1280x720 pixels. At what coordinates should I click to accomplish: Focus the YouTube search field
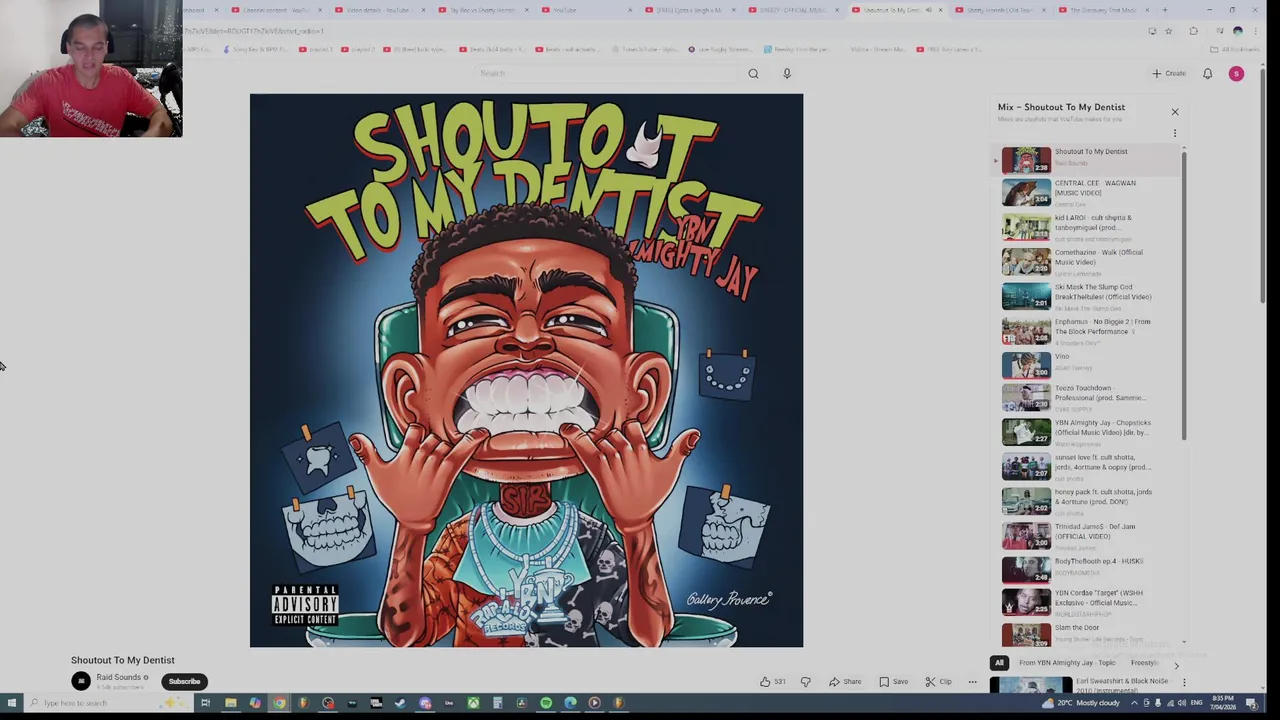click(605, 73)
